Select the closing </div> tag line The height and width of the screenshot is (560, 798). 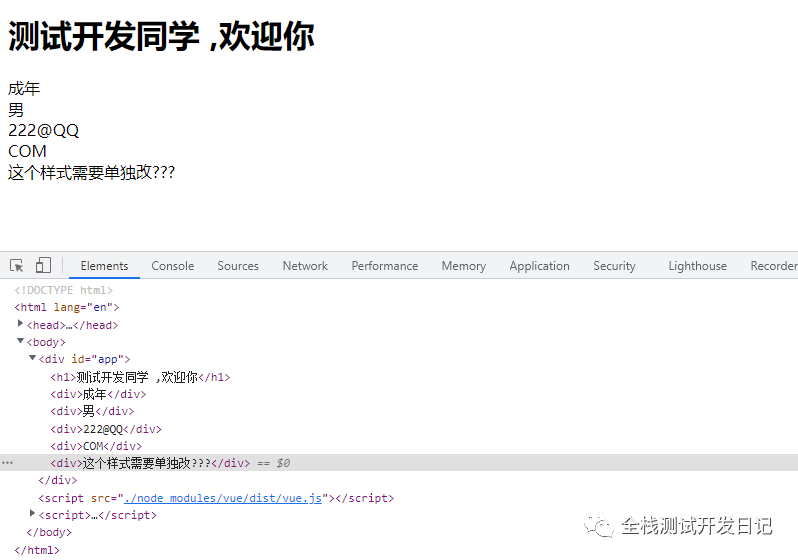[x=58, y=480]
